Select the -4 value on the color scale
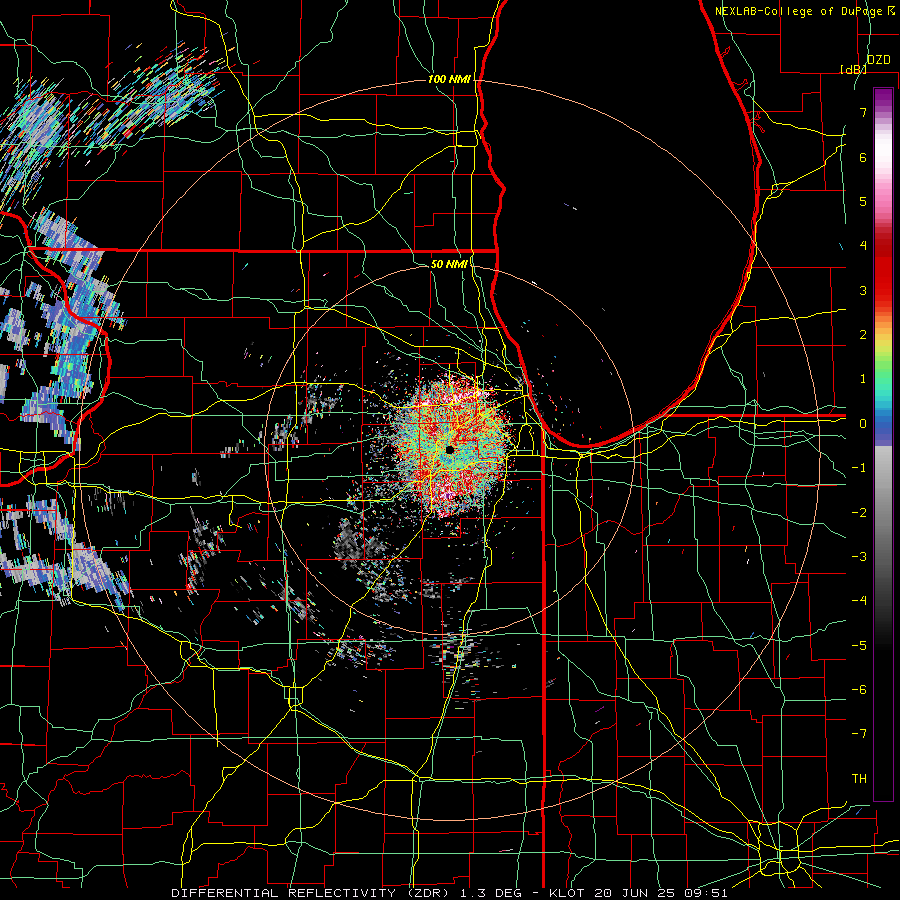Screen dimensions: 900x900 click(859, 601)
